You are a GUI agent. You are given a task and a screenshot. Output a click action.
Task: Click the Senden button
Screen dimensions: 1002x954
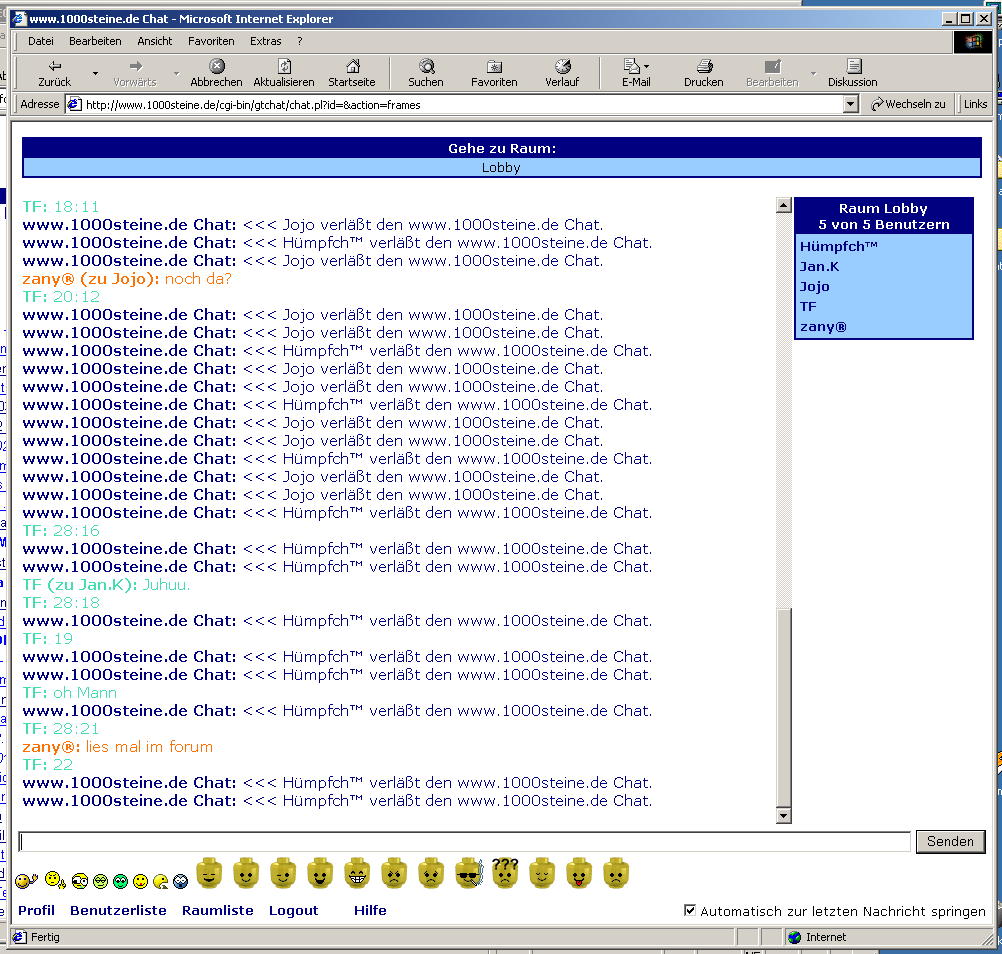tap(950, 841)
